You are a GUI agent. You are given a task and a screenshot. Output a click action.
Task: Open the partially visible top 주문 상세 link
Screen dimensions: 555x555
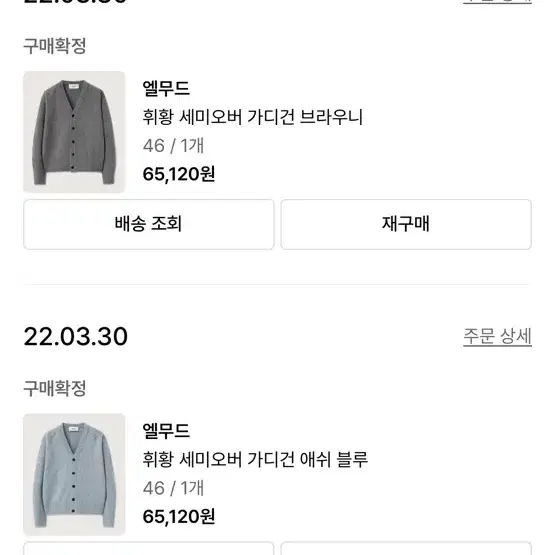[x=497, y=1]
